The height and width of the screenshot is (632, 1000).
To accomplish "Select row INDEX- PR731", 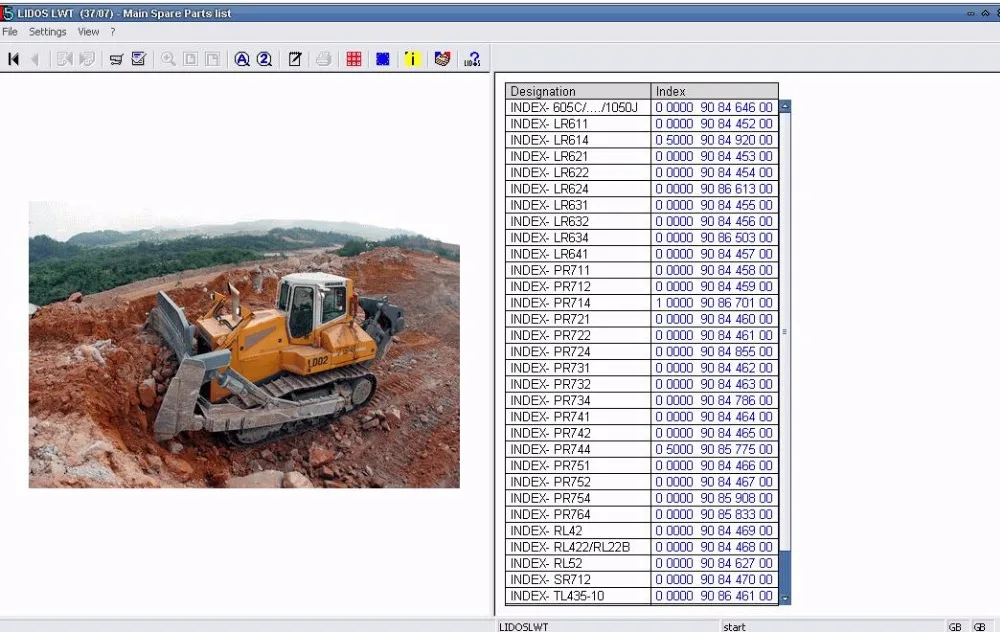I will (x=642, y=367).
